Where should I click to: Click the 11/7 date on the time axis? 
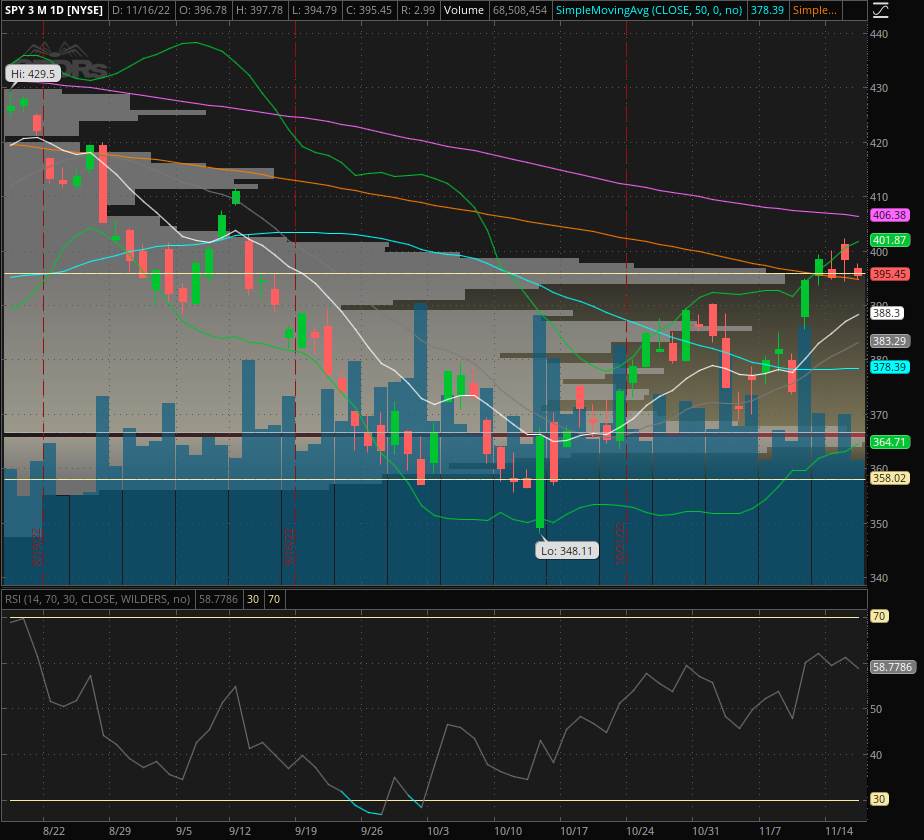[x=770, y=831]
